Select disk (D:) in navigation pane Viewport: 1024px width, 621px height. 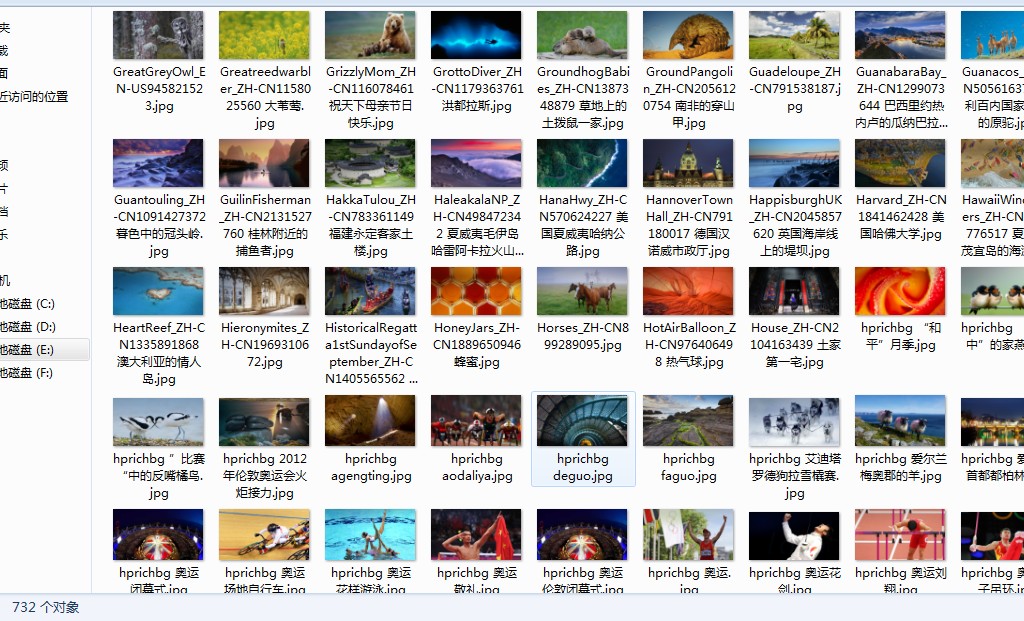coord(27,326)
